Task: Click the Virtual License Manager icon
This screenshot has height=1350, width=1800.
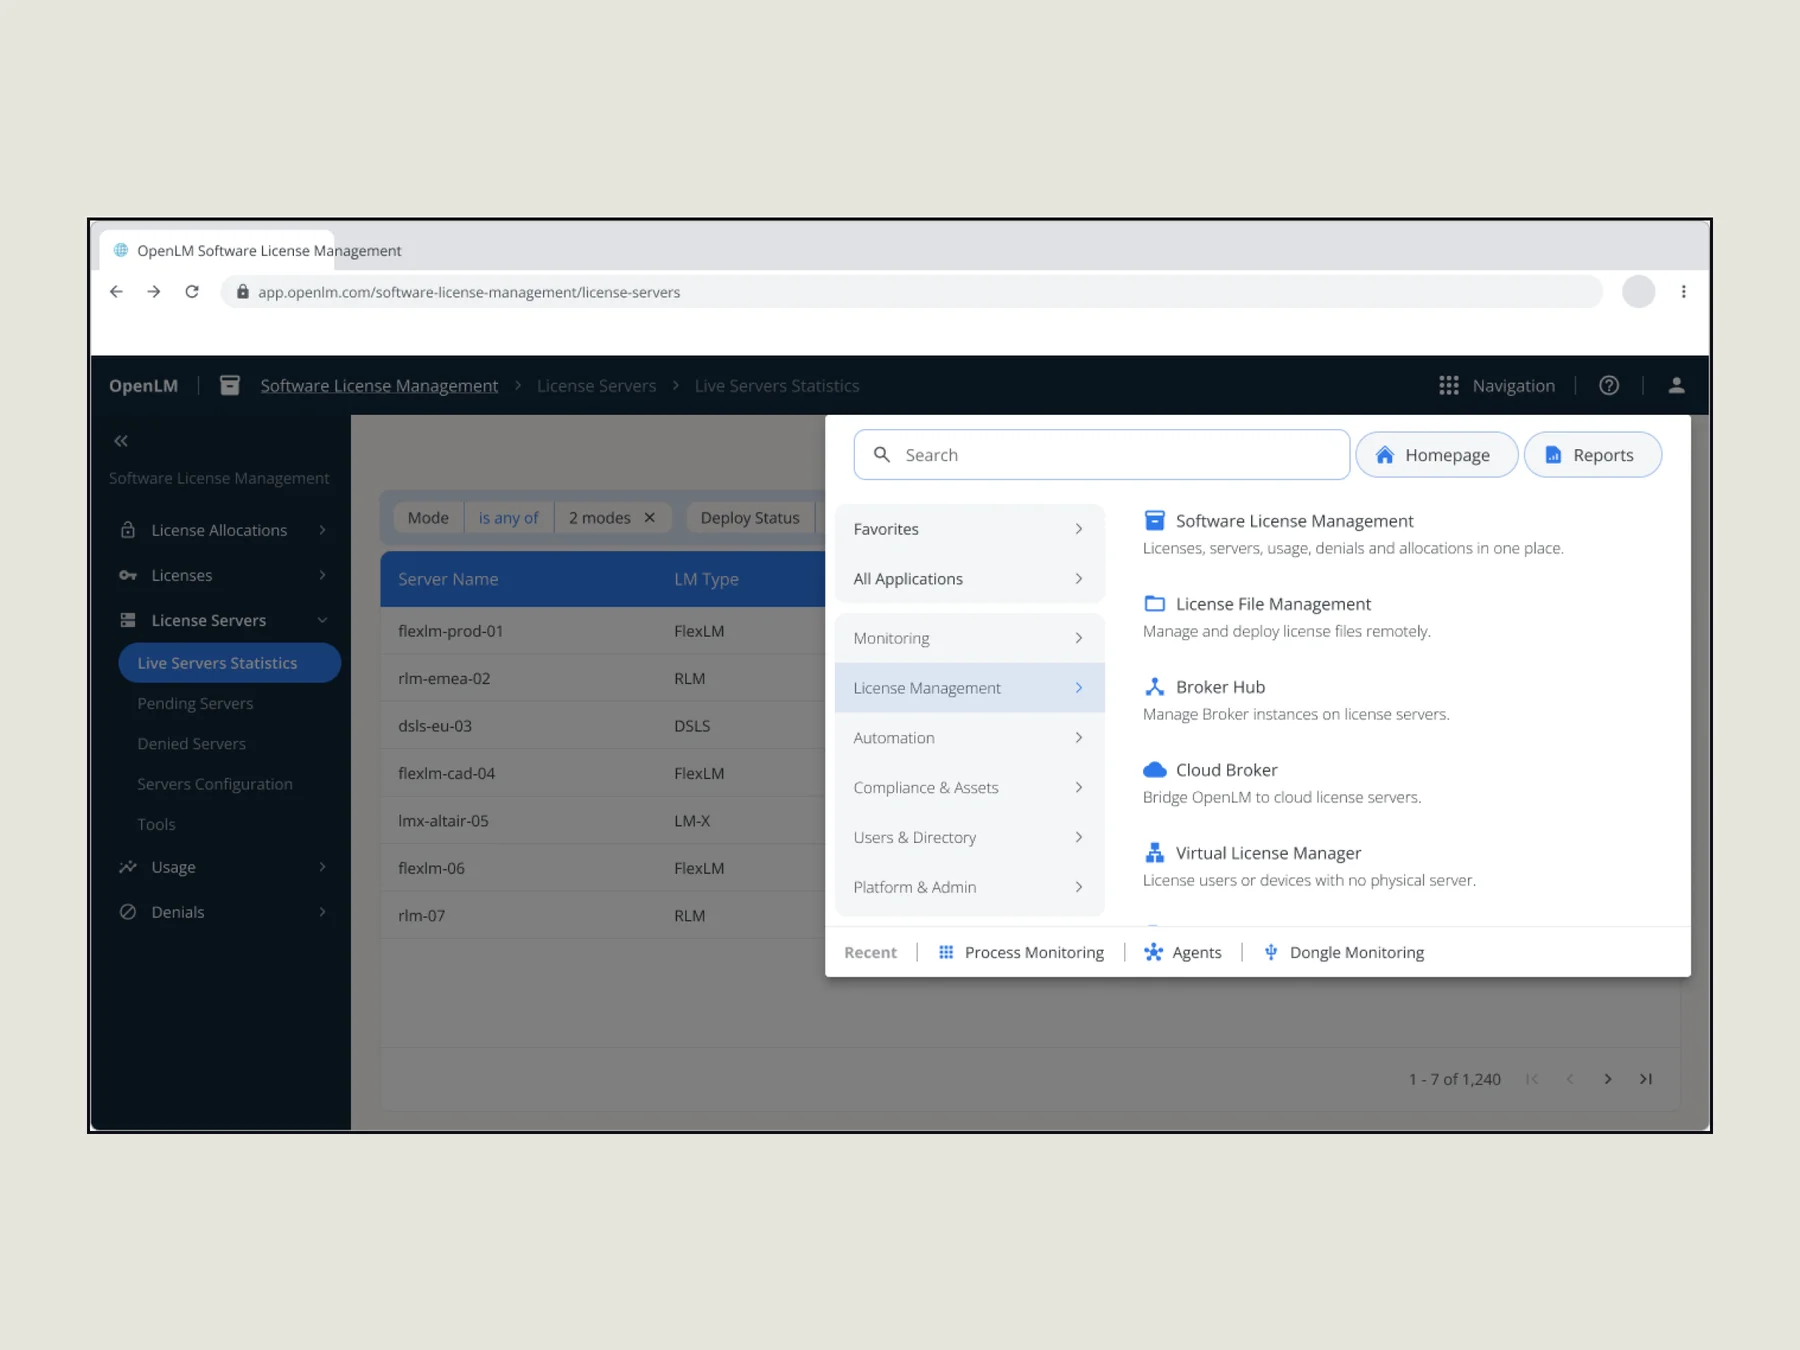Action: coord(1155,853)
